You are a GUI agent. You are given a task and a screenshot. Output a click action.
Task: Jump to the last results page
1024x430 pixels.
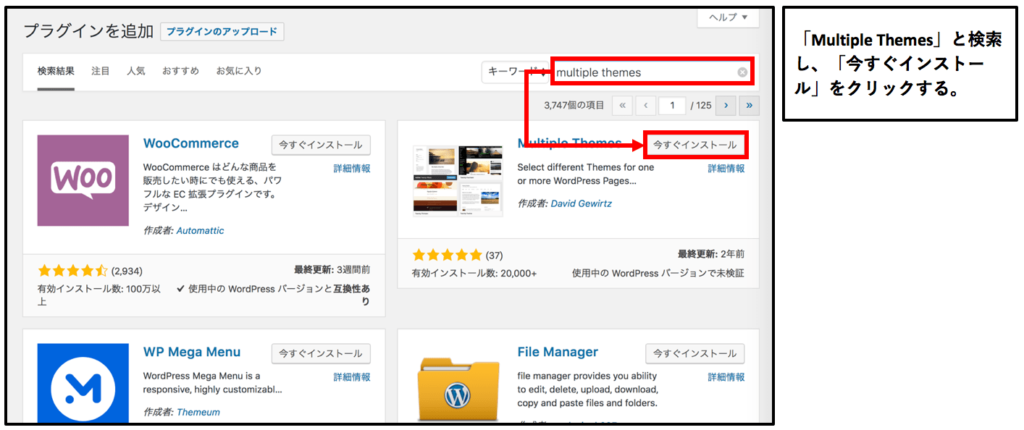pos(749,105)
